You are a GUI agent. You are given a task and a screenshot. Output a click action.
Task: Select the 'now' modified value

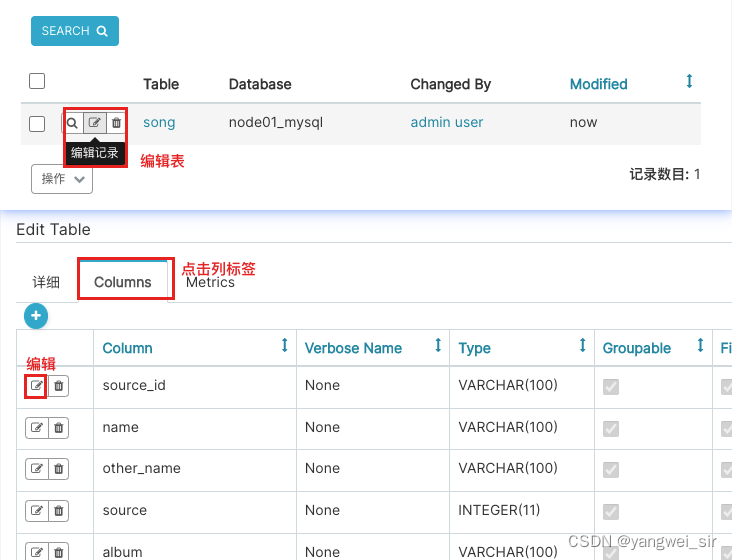[583, 122]
